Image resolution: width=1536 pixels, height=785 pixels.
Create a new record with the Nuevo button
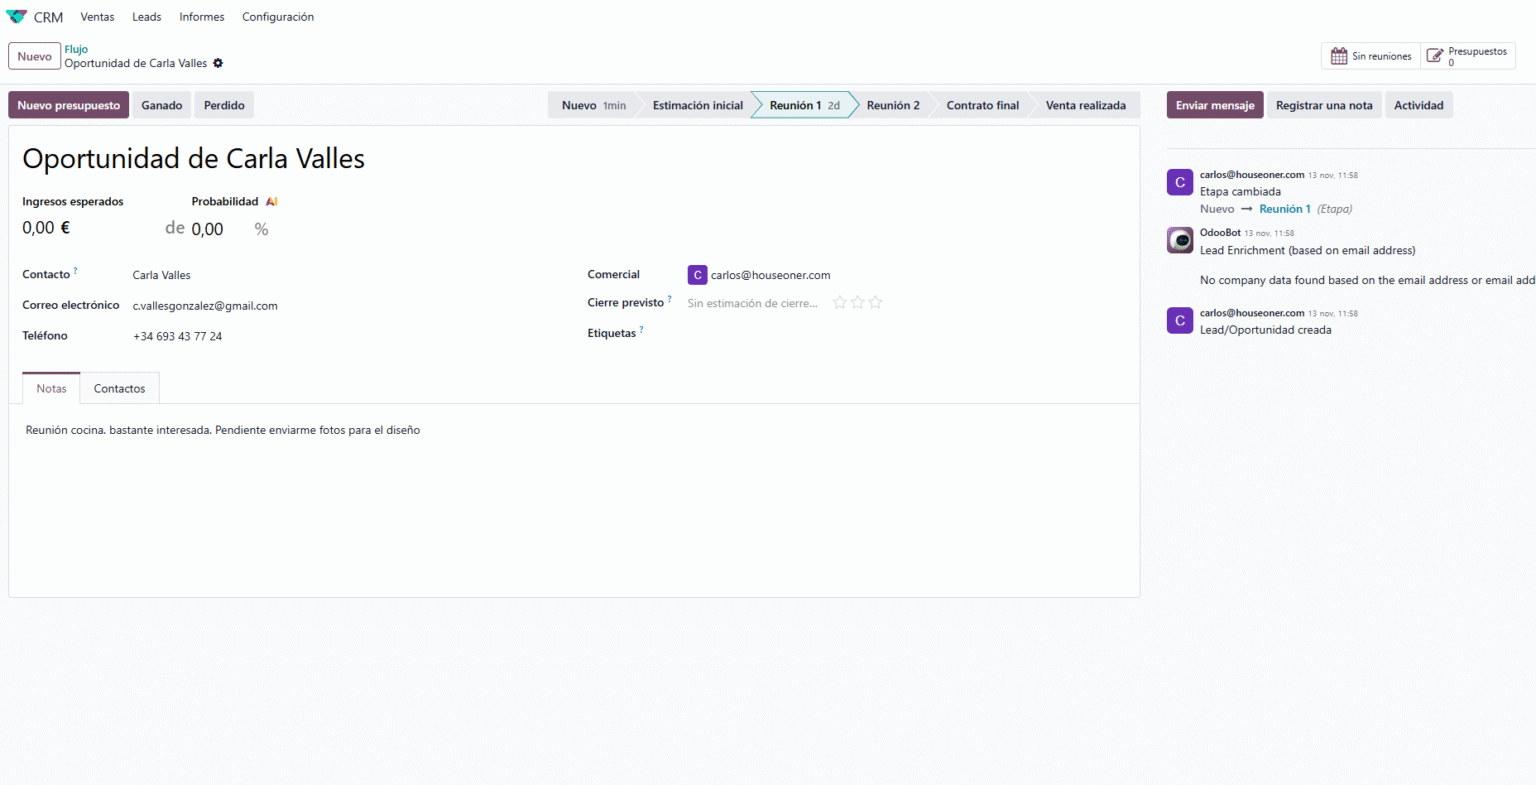35,56
